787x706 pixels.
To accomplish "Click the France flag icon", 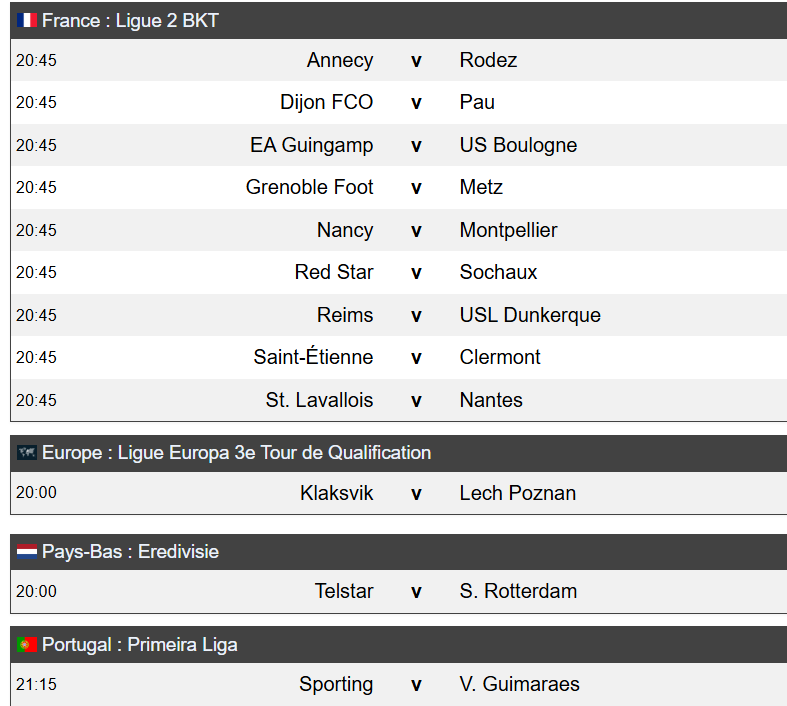I will 27,21.
